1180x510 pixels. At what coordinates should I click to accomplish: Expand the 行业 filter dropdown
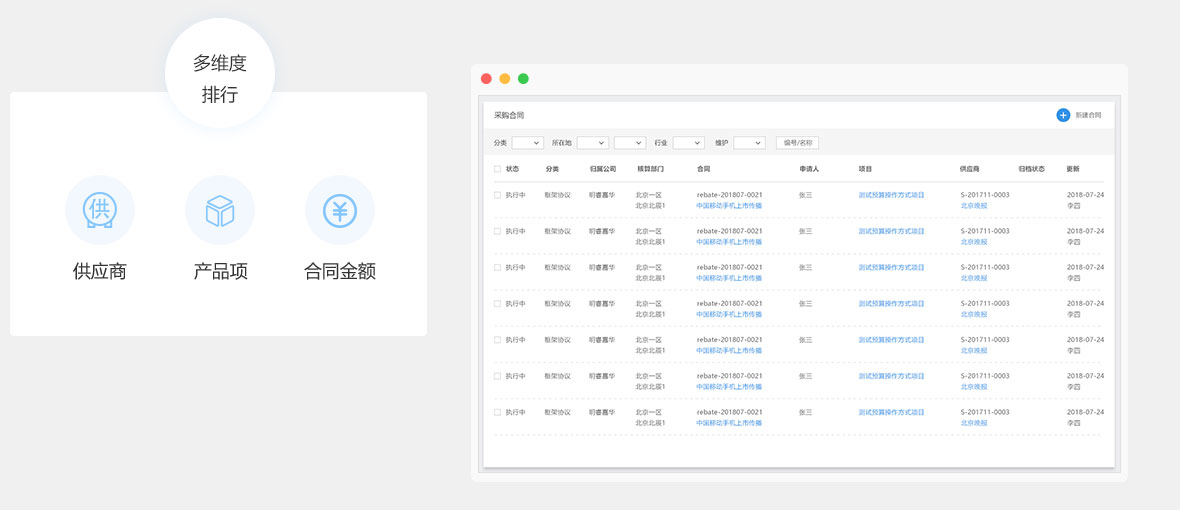coord(688,143)
